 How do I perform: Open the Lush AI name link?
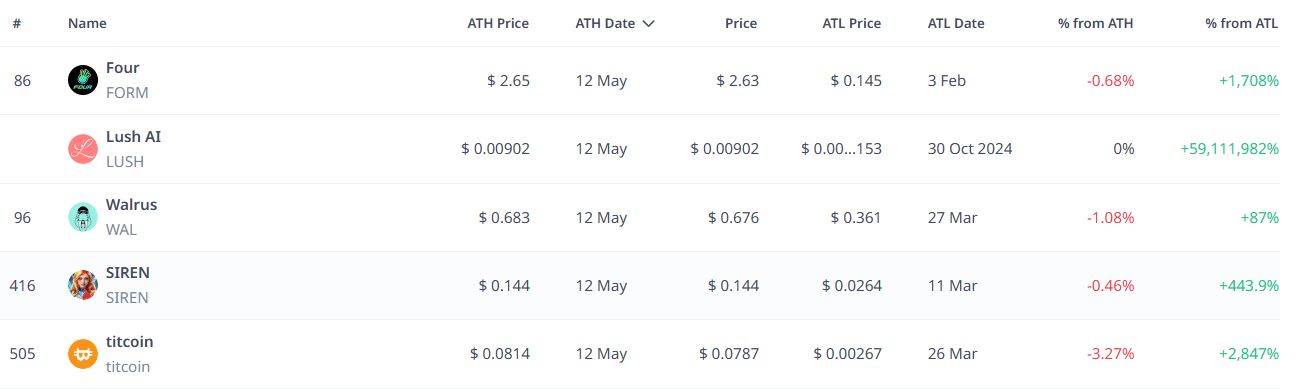point(133,136)
